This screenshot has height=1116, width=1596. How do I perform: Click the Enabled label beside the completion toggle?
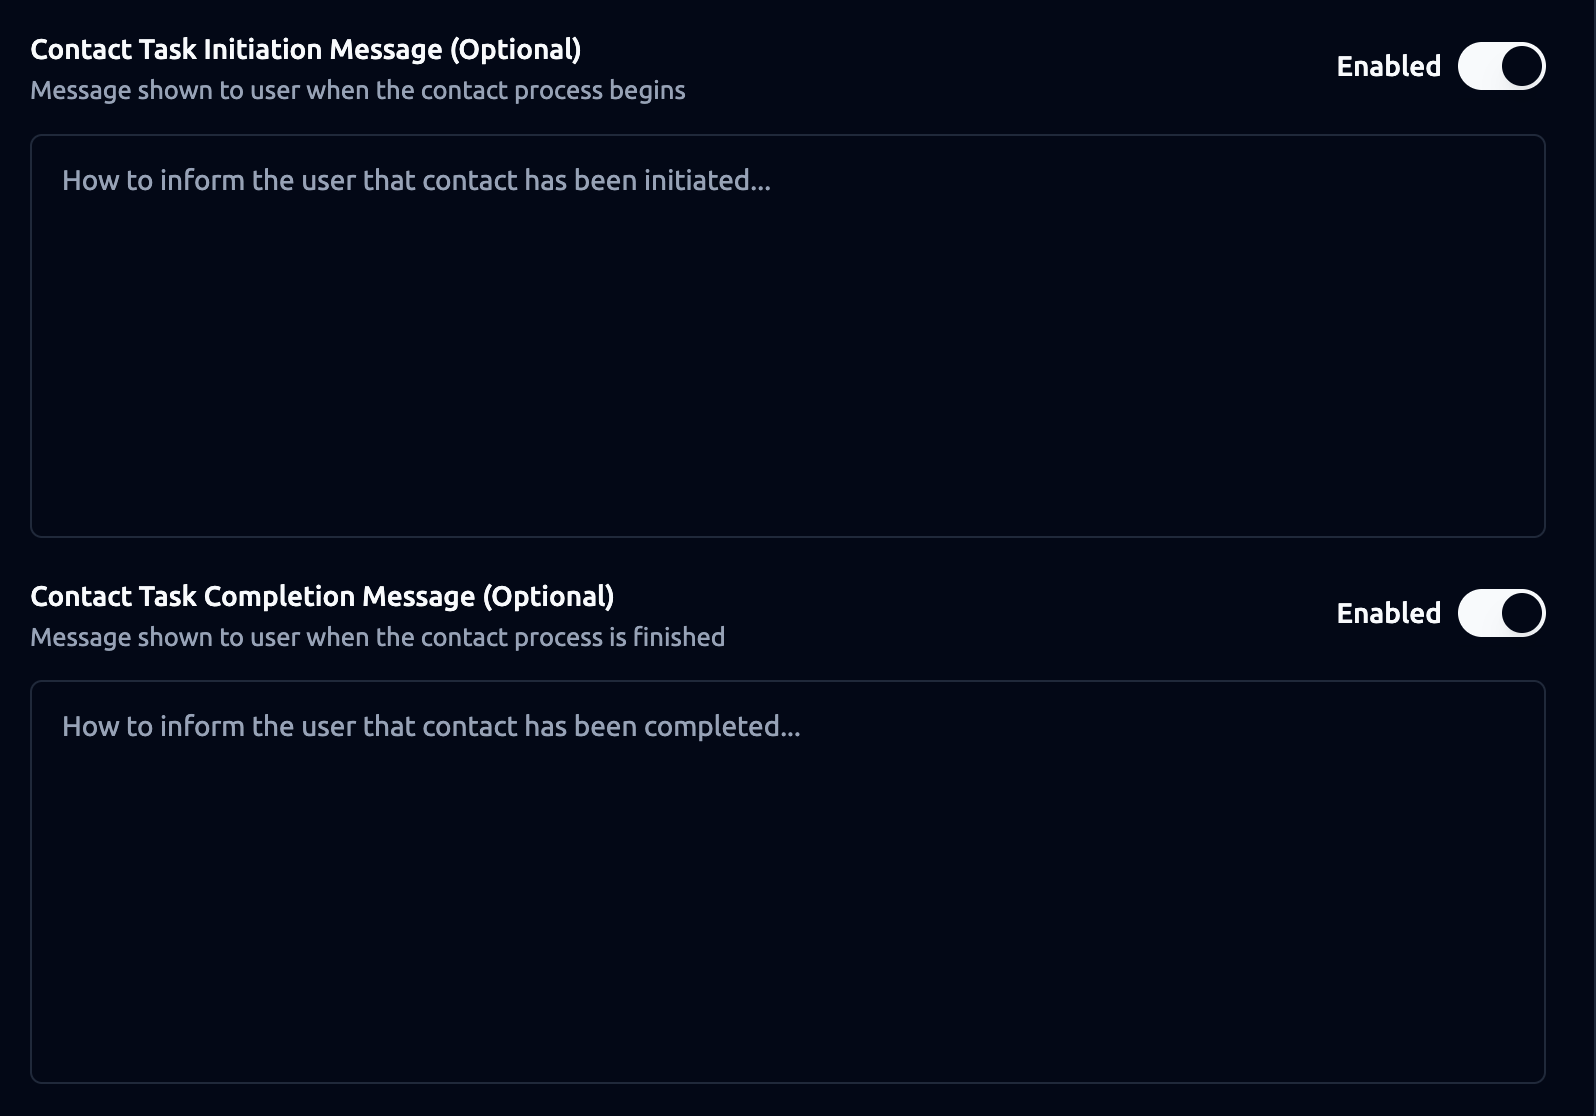tap(1388, 613)
